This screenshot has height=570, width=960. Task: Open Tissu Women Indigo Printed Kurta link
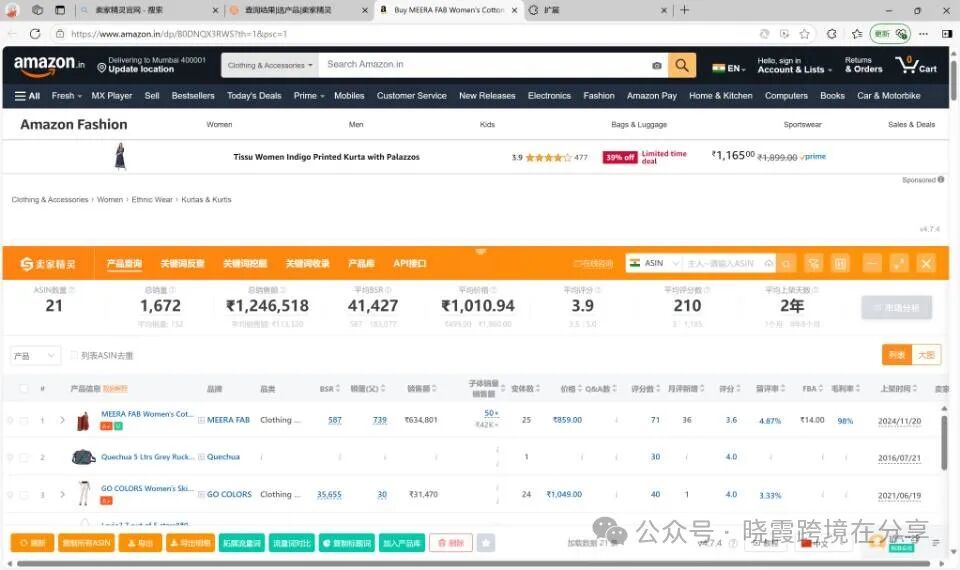pyautogui.click(x=326, y=157)
